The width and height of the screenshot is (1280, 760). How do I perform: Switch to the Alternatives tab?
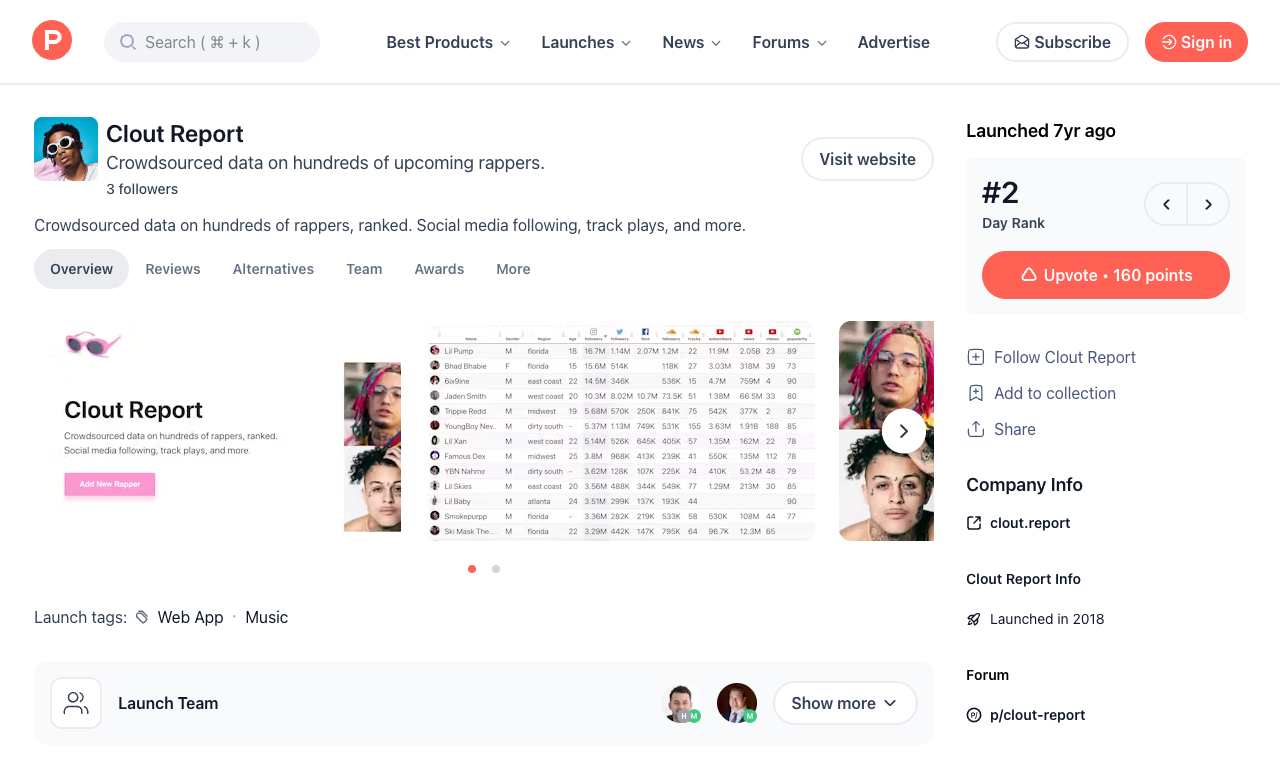coord(273,269)
